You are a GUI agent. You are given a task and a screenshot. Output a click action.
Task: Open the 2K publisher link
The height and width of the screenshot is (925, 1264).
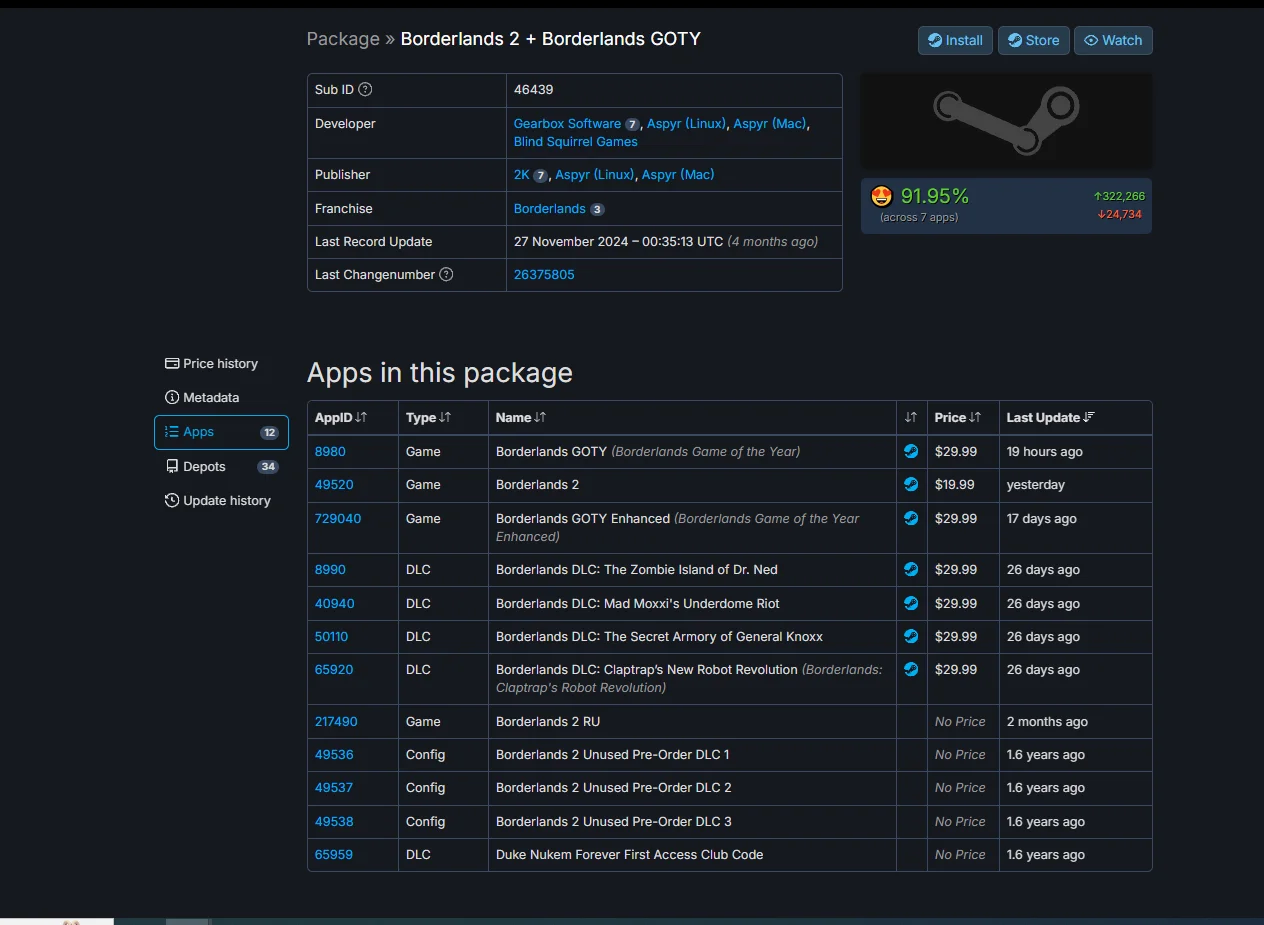click(x=522, y=174)
